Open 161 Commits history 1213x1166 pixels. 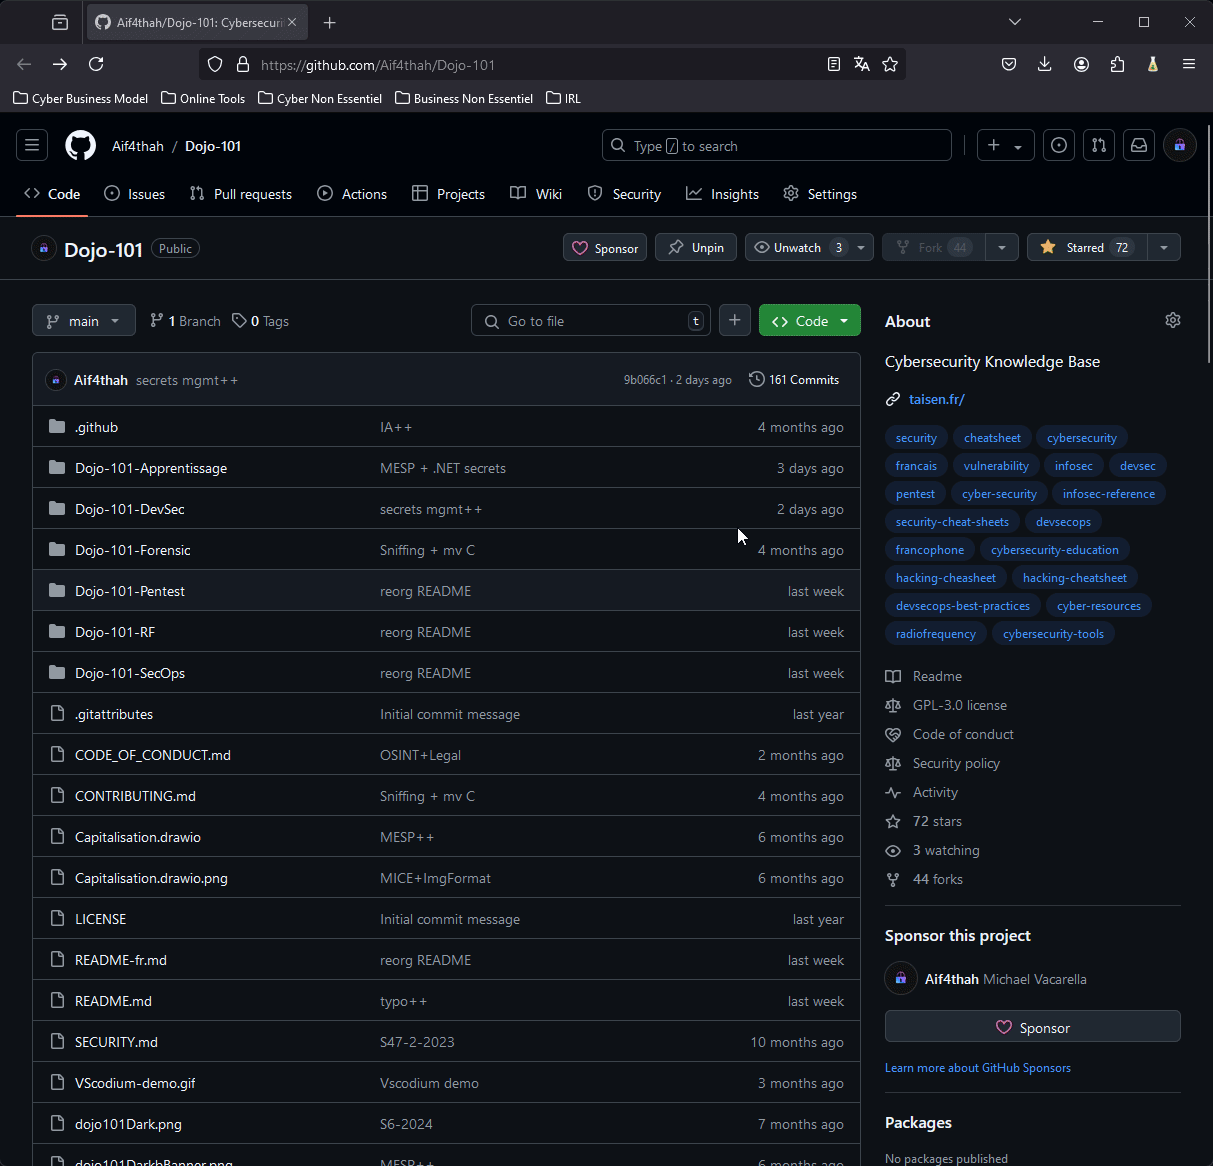[x=794, y=380]
